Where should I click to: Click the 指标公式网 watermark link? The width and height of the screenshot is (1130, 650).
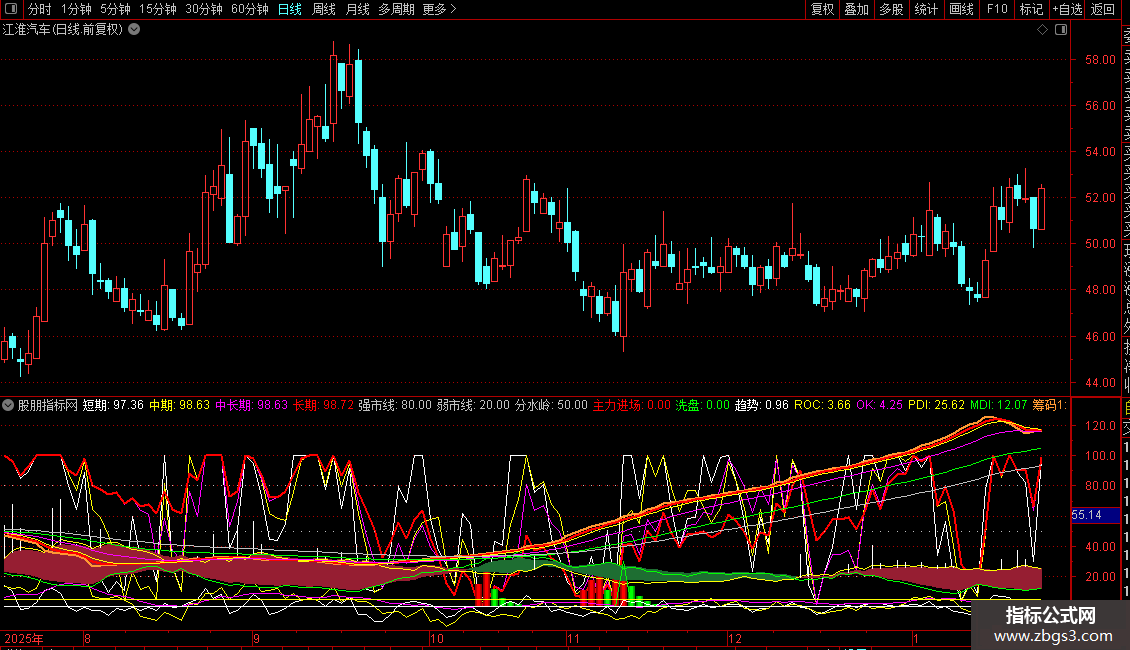click(1050, 625)
